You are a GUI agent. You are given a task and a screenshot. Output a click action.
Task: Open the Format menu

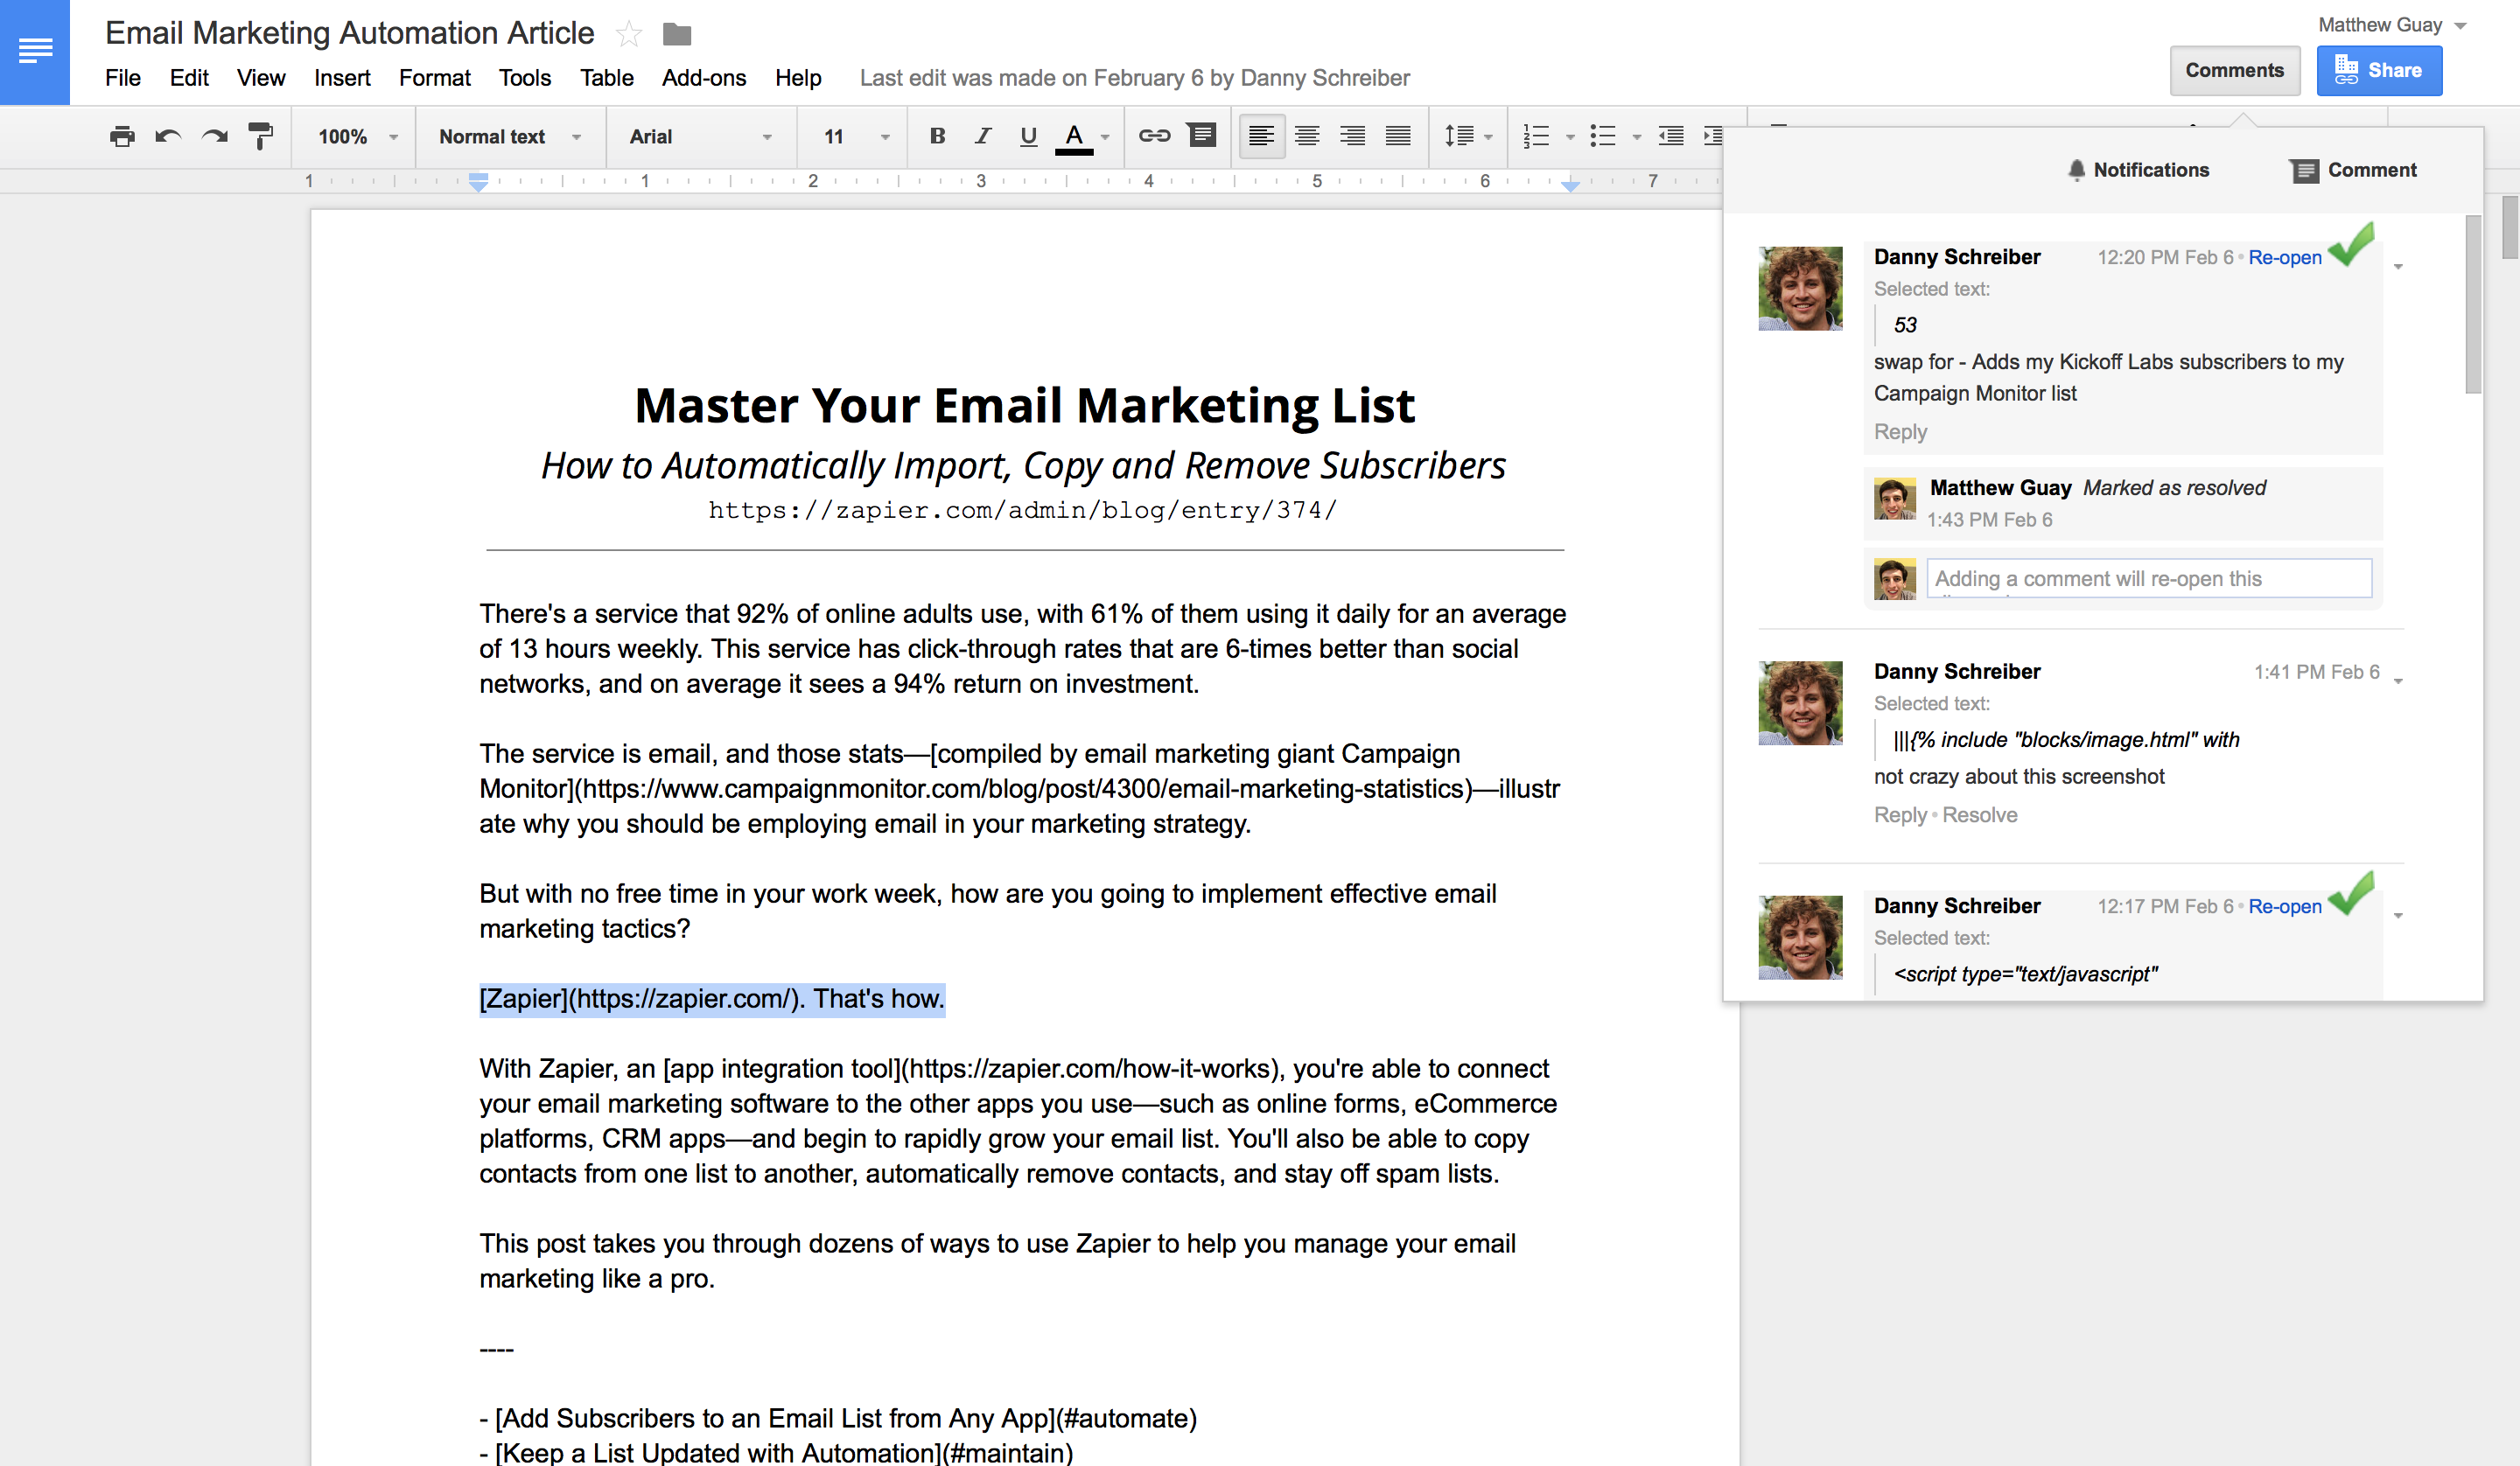click(434, 78)
